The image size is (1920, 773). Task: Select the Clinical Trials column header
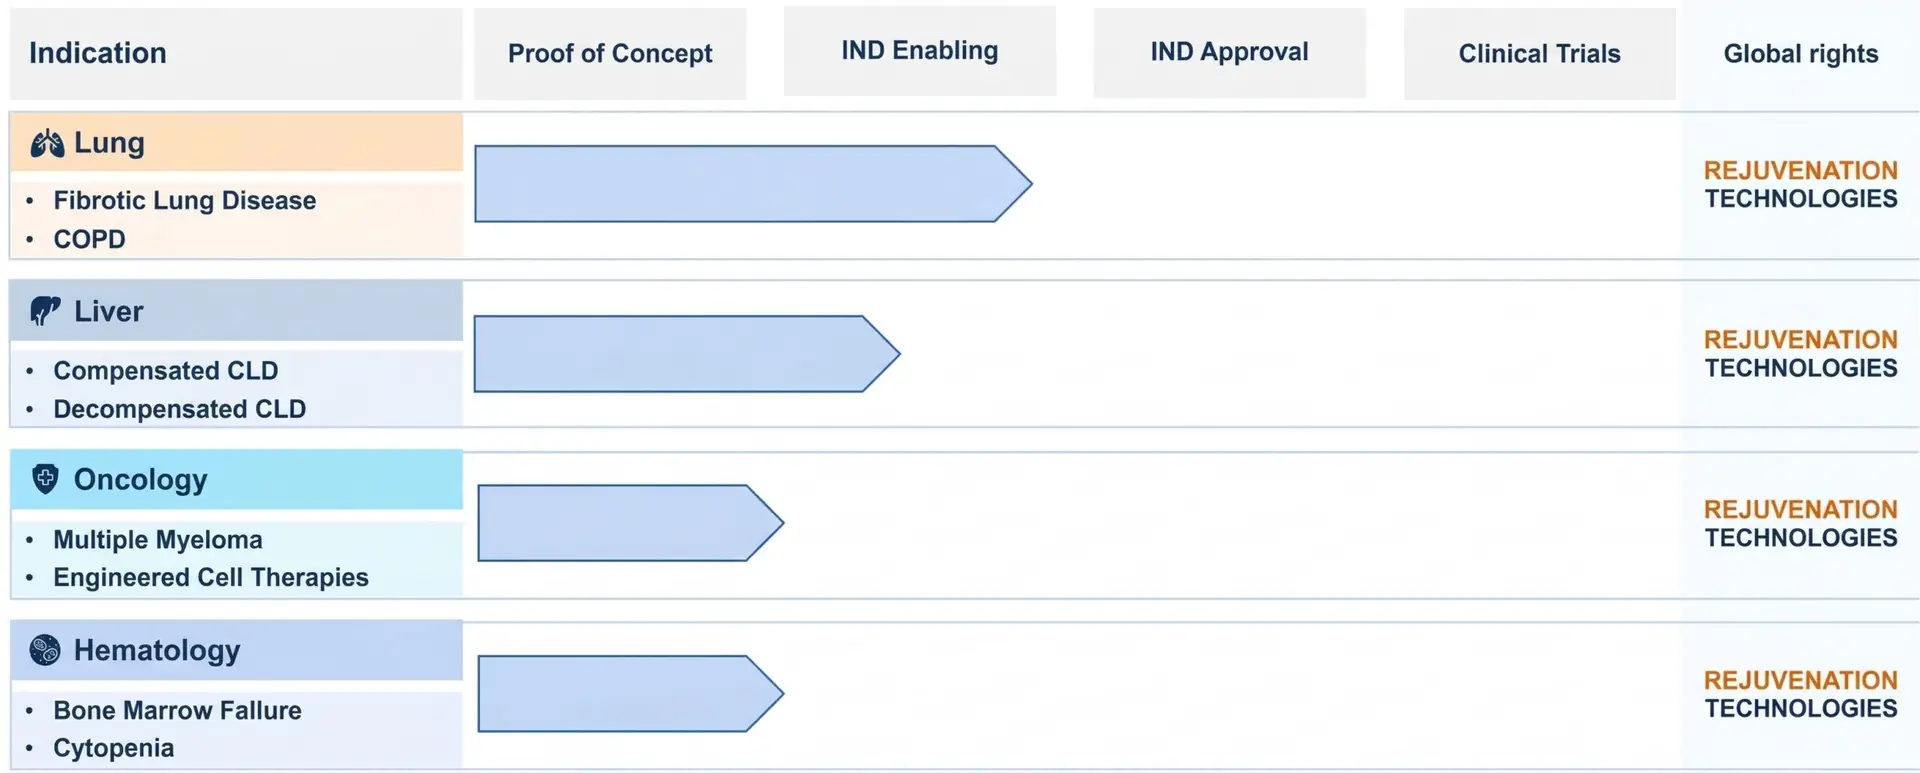tap(1539, 54)
